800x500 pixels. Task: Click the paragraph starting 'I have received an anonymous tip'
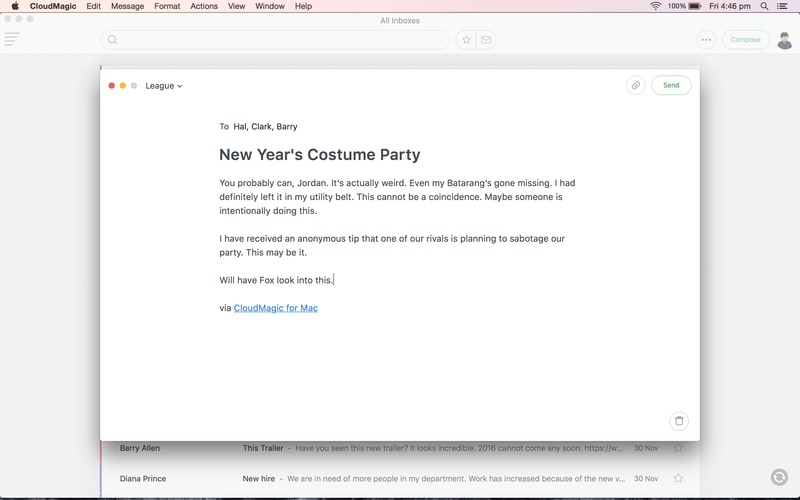point(392,245)
